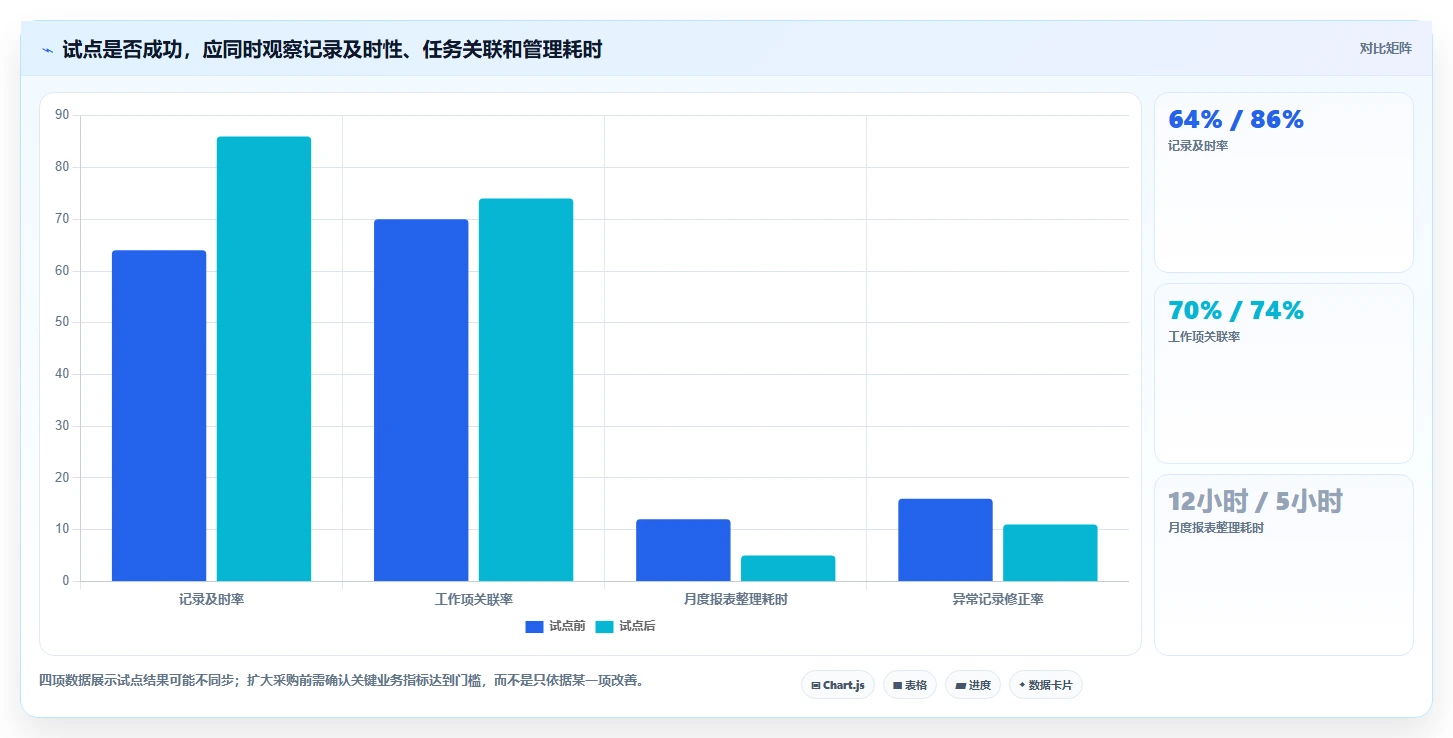Click the 记录及时率 x-axis label
1453x738 pixels.
(212, 600)
